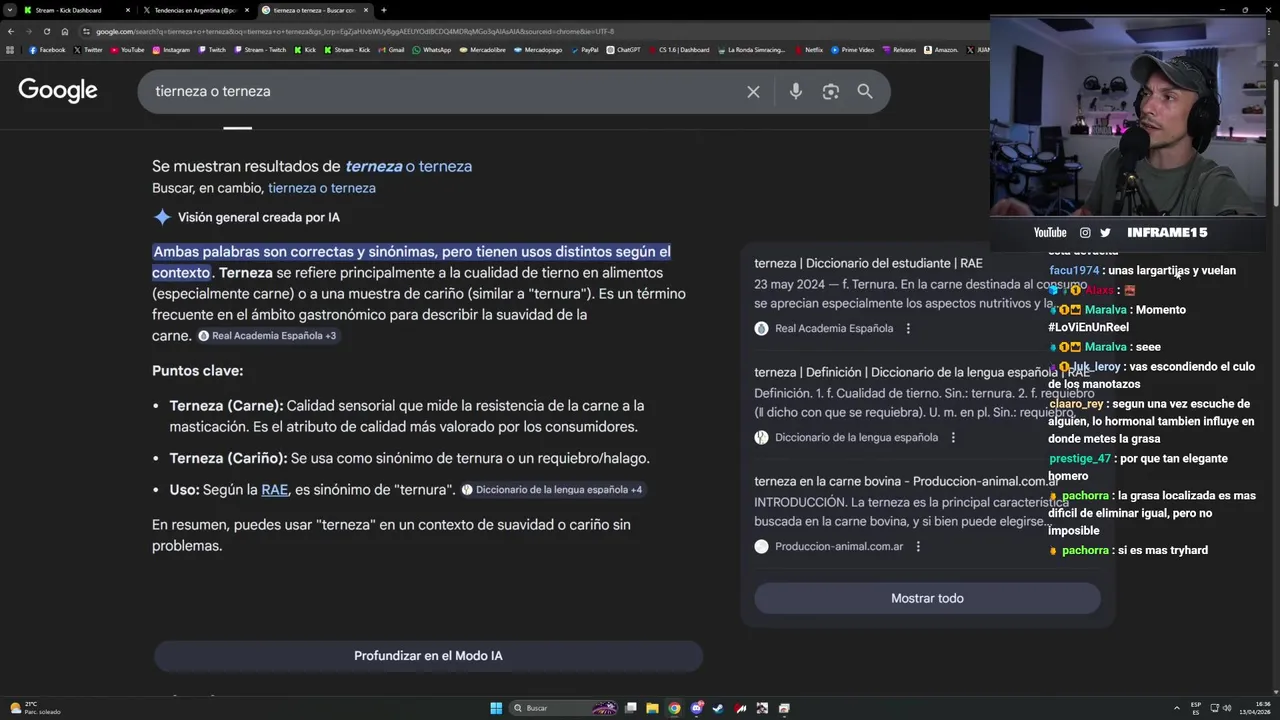1280x720 pixels.
Task: Open the YouTube bookmark
Action: coord(127,50)
